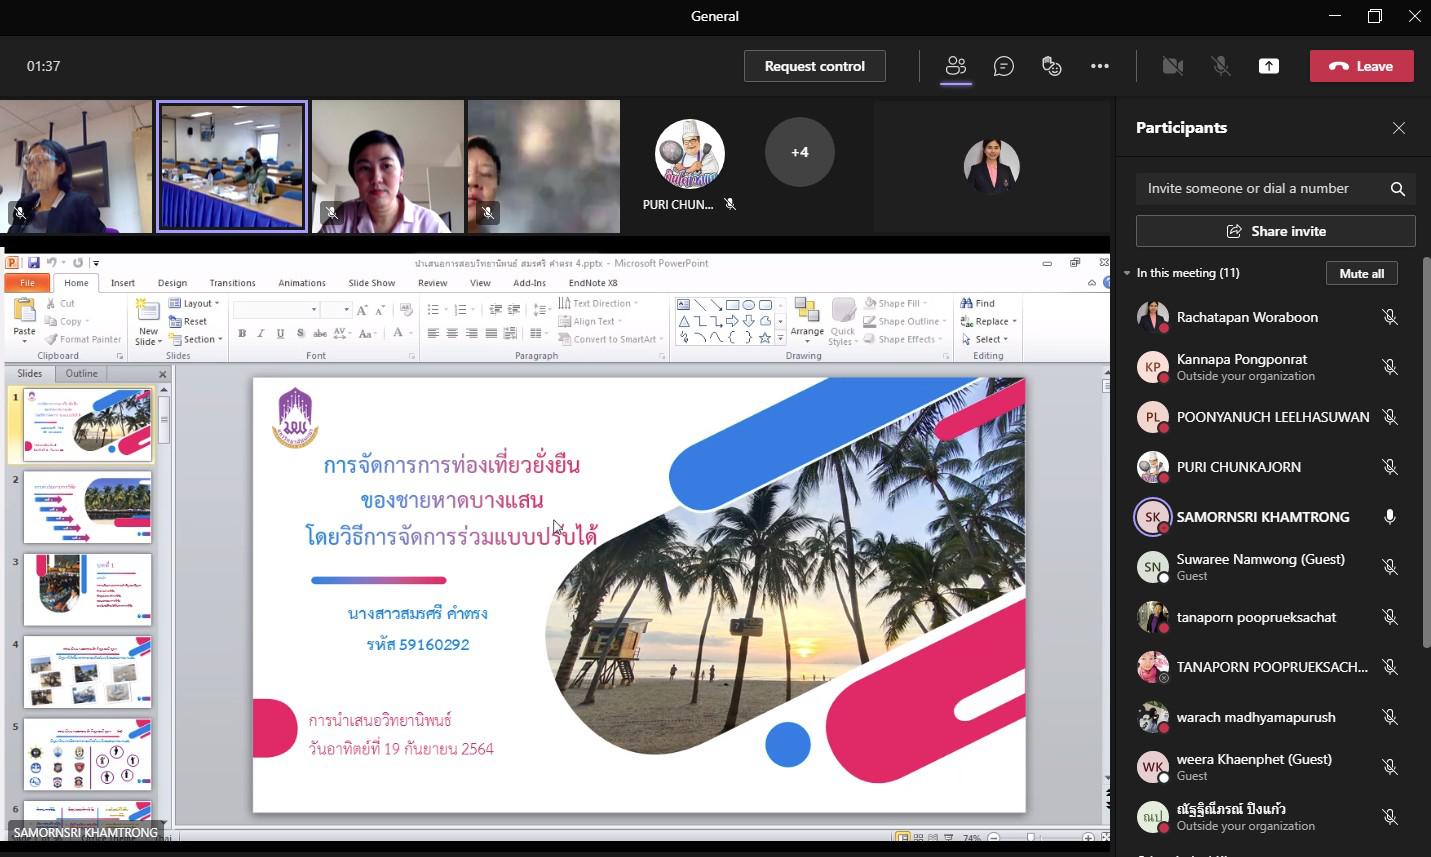
Task: Click POONYANUCH LEELHASUWAN's muted mic icon
Action: pyautogui.click(x=1389, y=417)
